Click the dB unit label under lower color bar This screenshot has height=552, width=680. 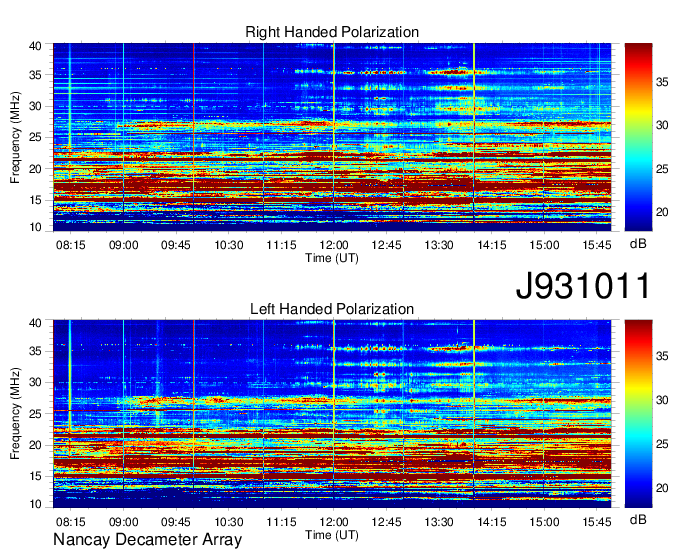pyautogui.click(x=638, y=520)
